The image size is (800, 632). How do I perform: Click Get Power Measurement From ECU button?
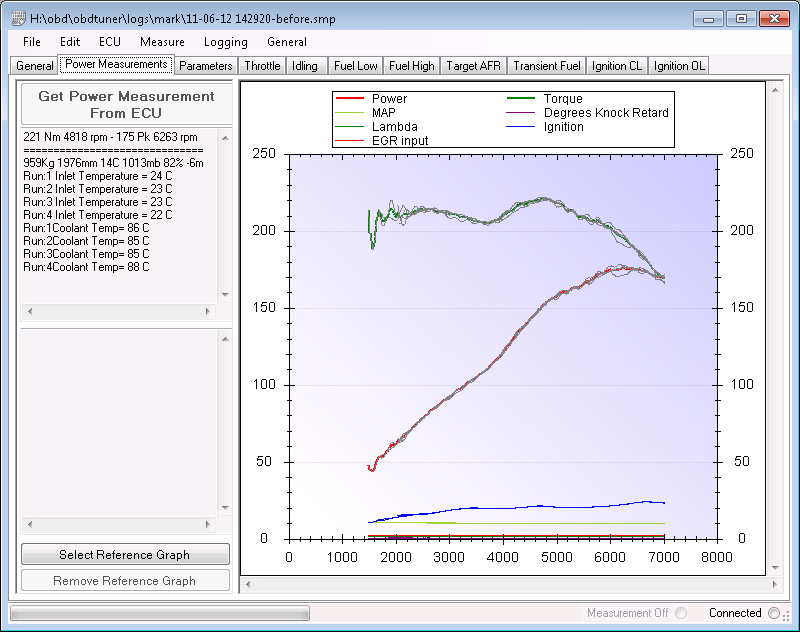click(x=126, y=105)
